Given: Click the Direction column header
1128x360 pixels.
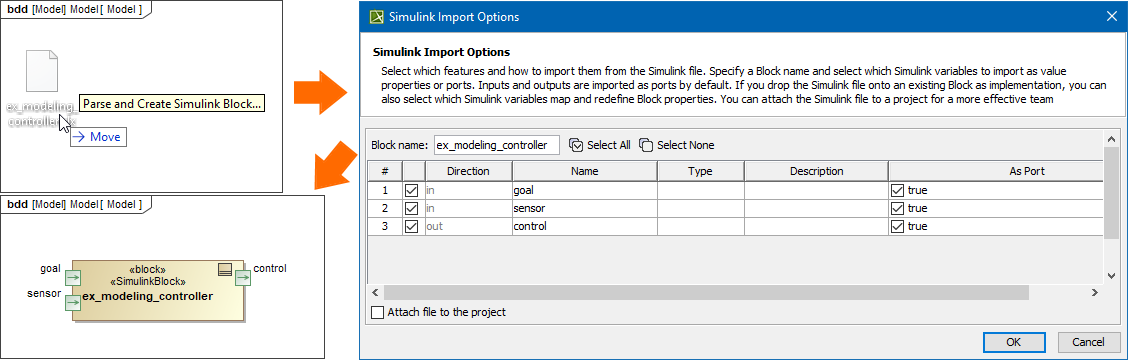Looking at the screenshot, I should [x=468, y=171].
